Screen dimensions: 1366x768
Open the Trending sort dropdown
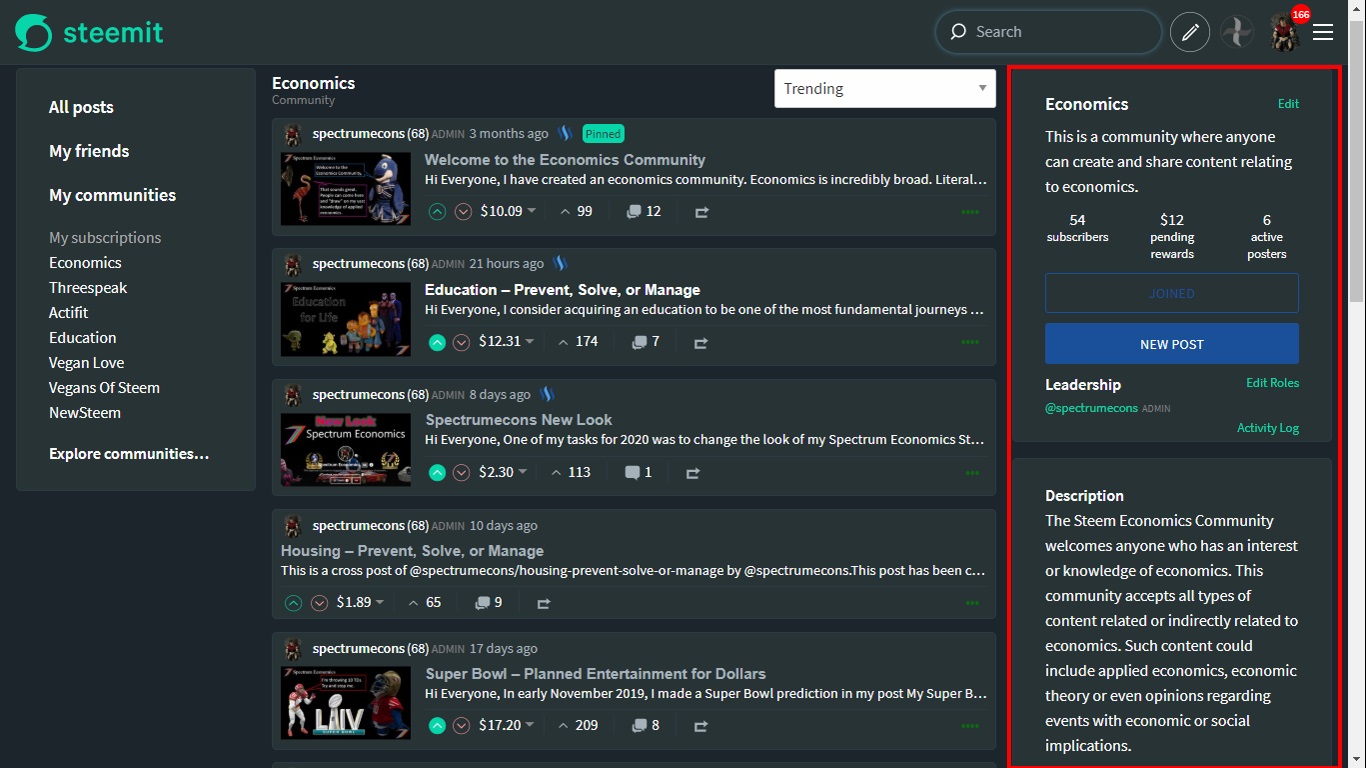[x=885, y=88]
